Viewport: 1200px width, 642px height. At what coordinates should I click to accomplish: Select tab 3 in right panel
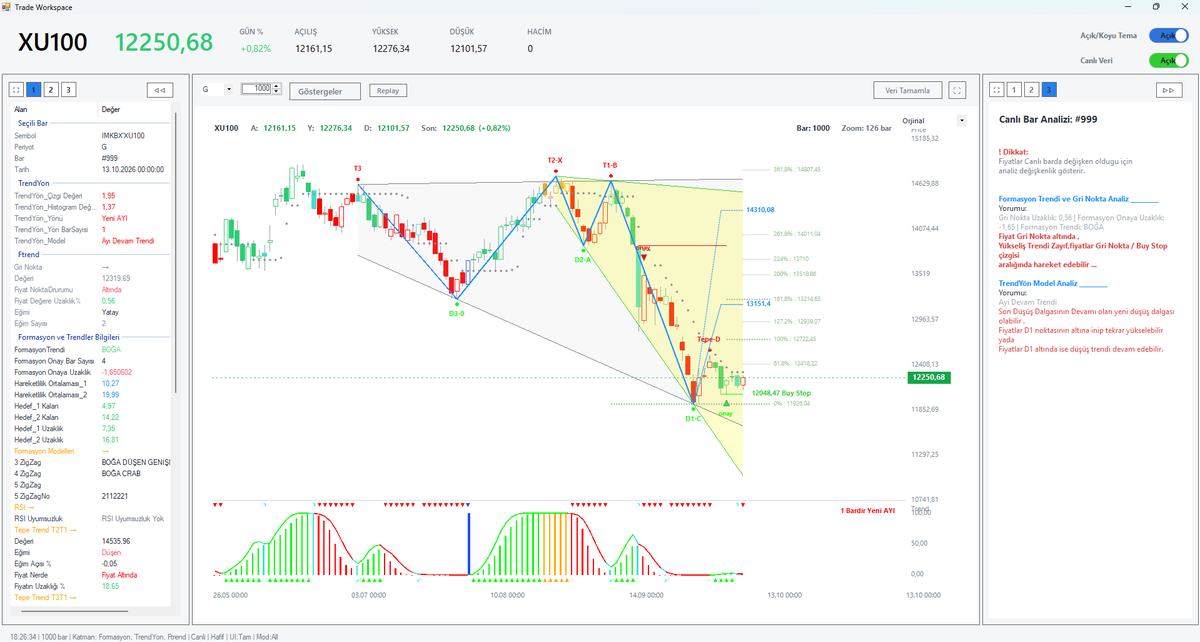click(x=1048, y=89)
